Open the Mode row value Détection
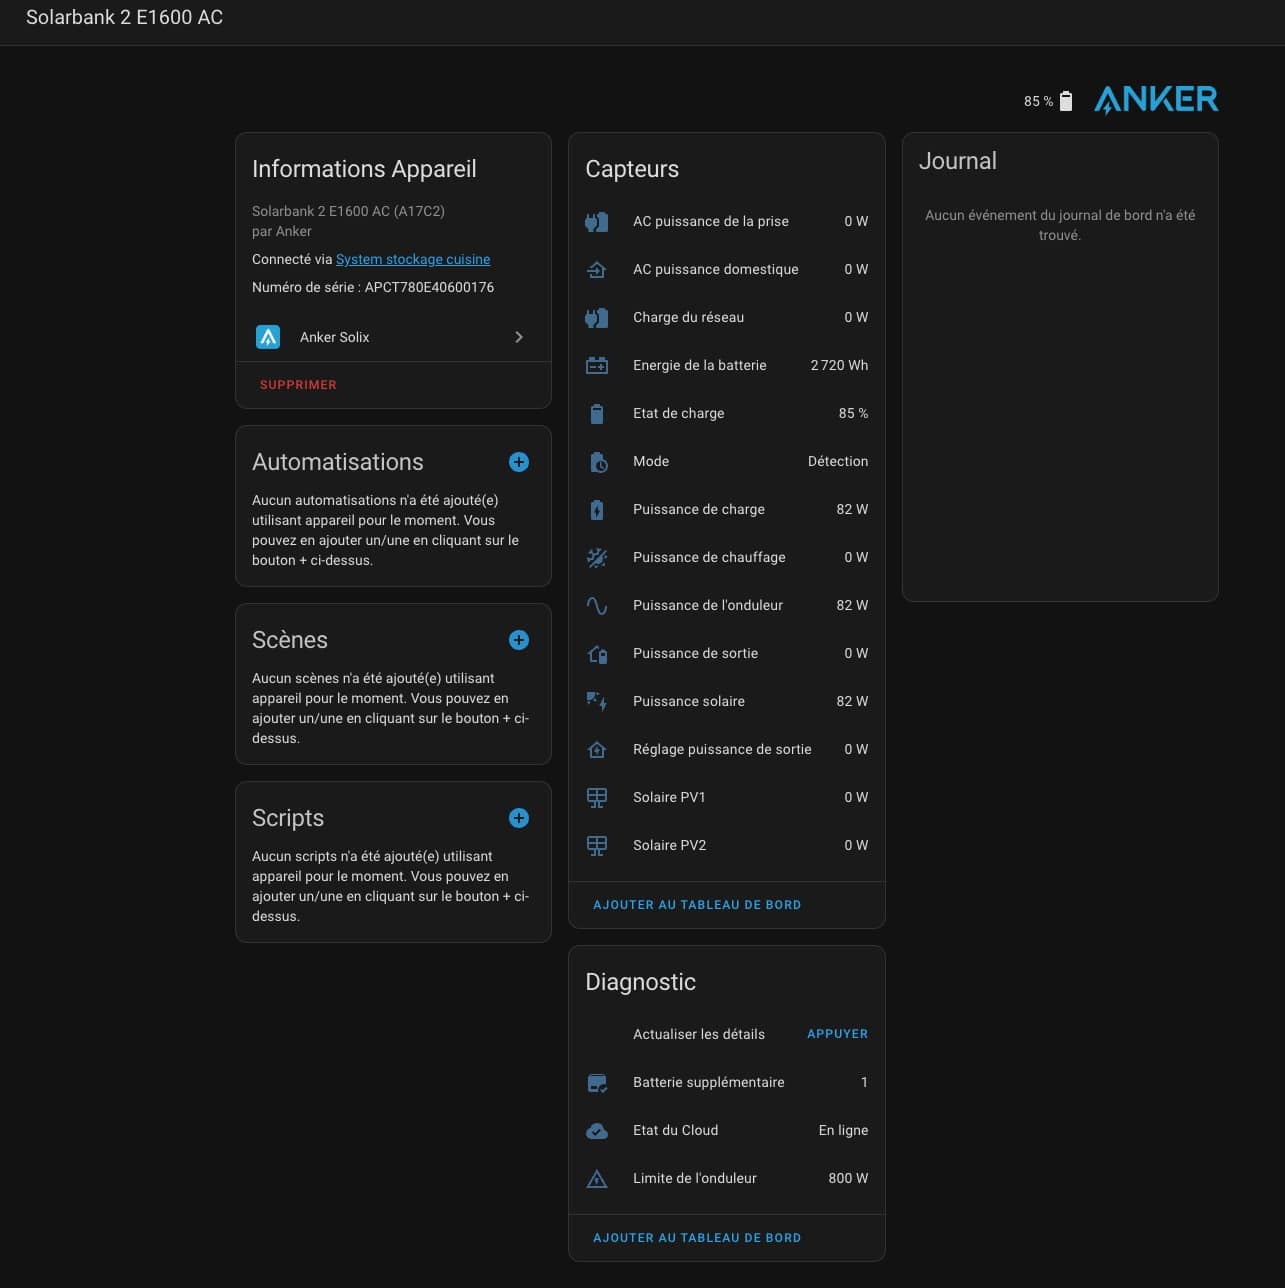The width and height of the screenshot is (1285, 1288). pyautogui.click(x=838, y=461)
